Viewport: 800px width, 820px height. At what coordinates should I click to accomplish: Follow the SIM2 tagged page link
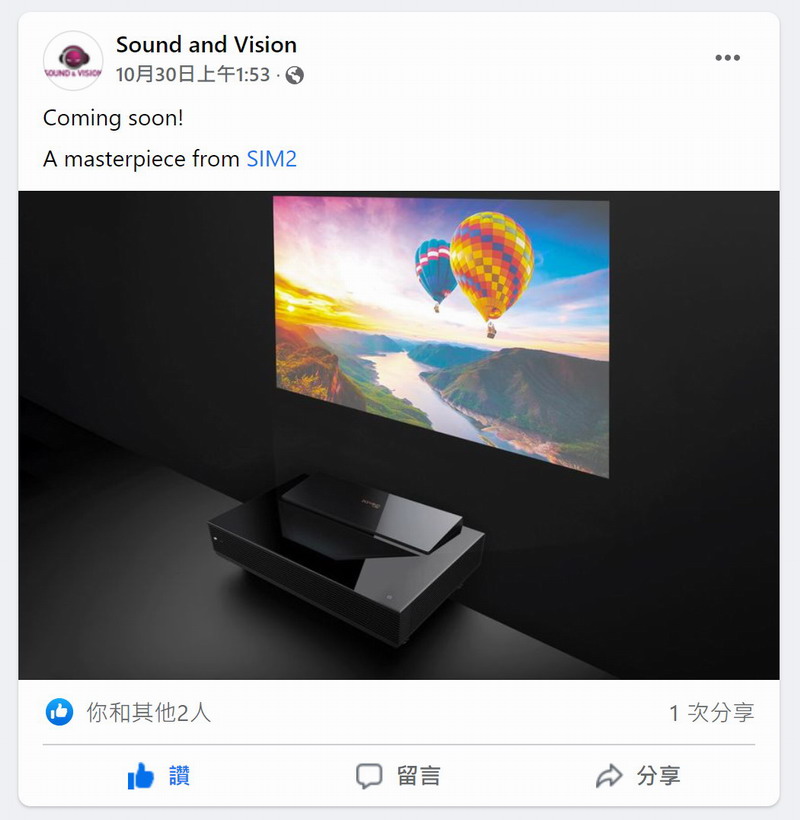(271, 158)
